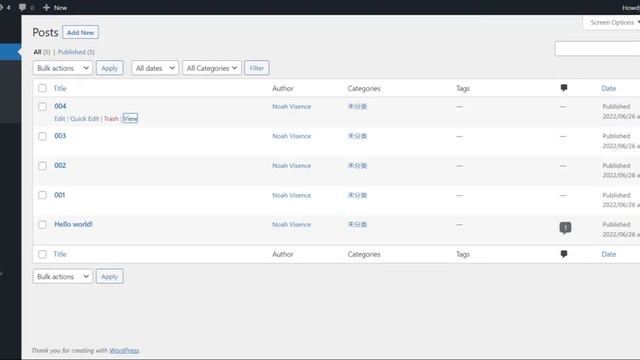640x360 pixels.
Task: Click author Noah Visence in 002 row
Action: pos(291,166)
